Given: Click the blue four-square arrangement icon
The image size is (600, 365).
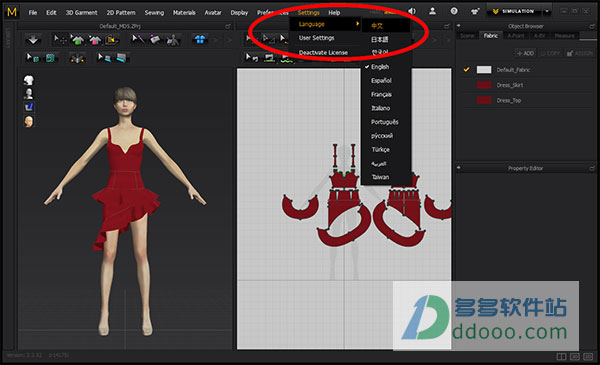Looking at the screenshot, I should pos(200,39).
